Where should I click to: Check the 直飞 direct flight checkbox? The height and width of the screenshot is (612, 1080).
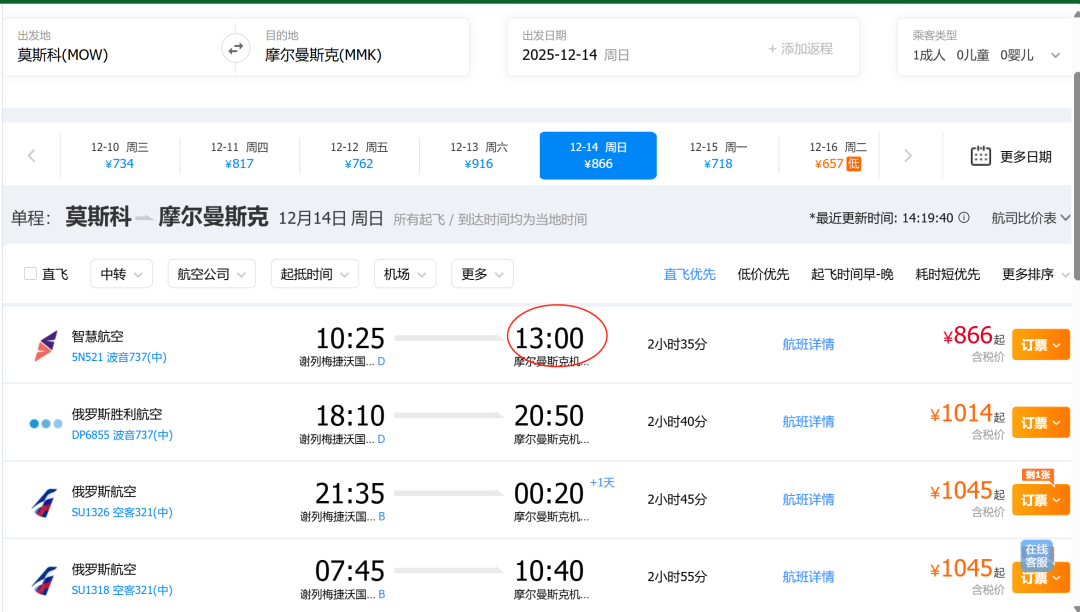coord(30,274)
